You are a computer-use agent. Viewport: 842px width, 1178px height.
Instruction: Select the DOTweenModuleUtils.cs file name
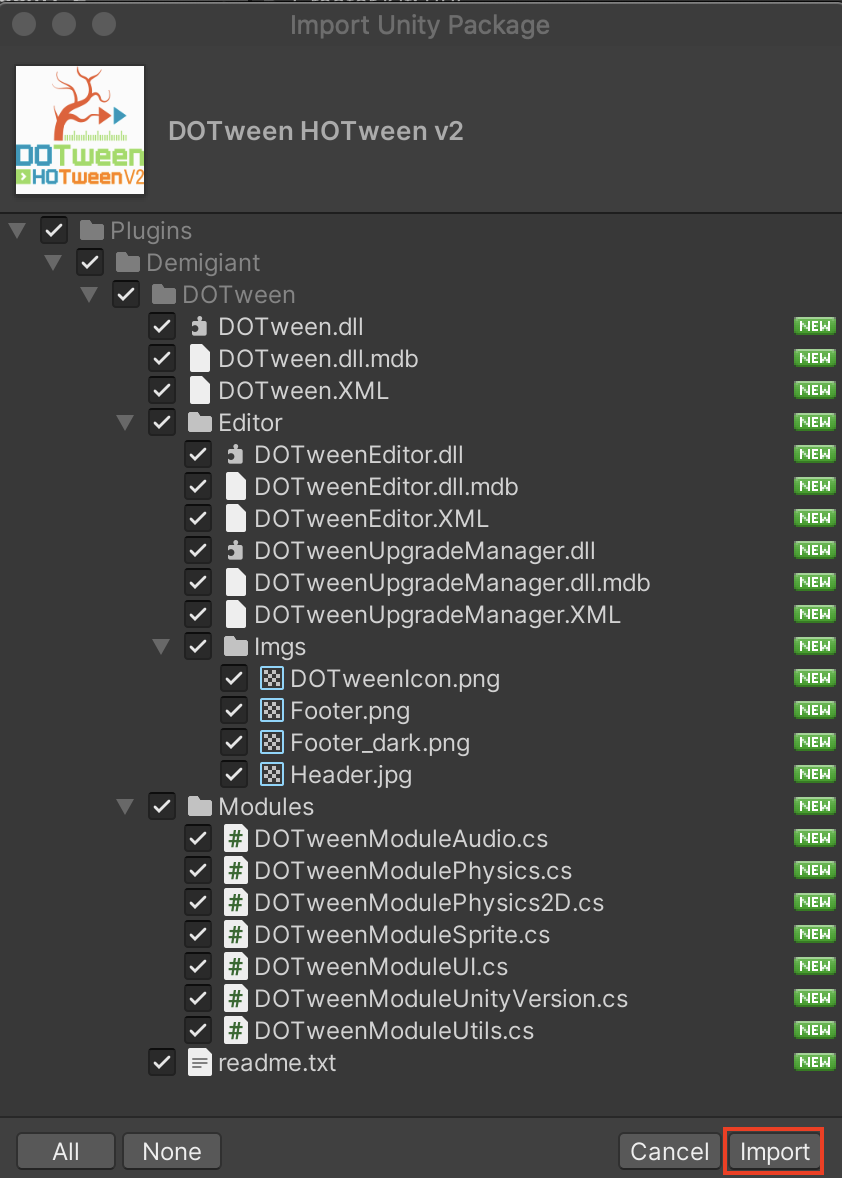394,1031
